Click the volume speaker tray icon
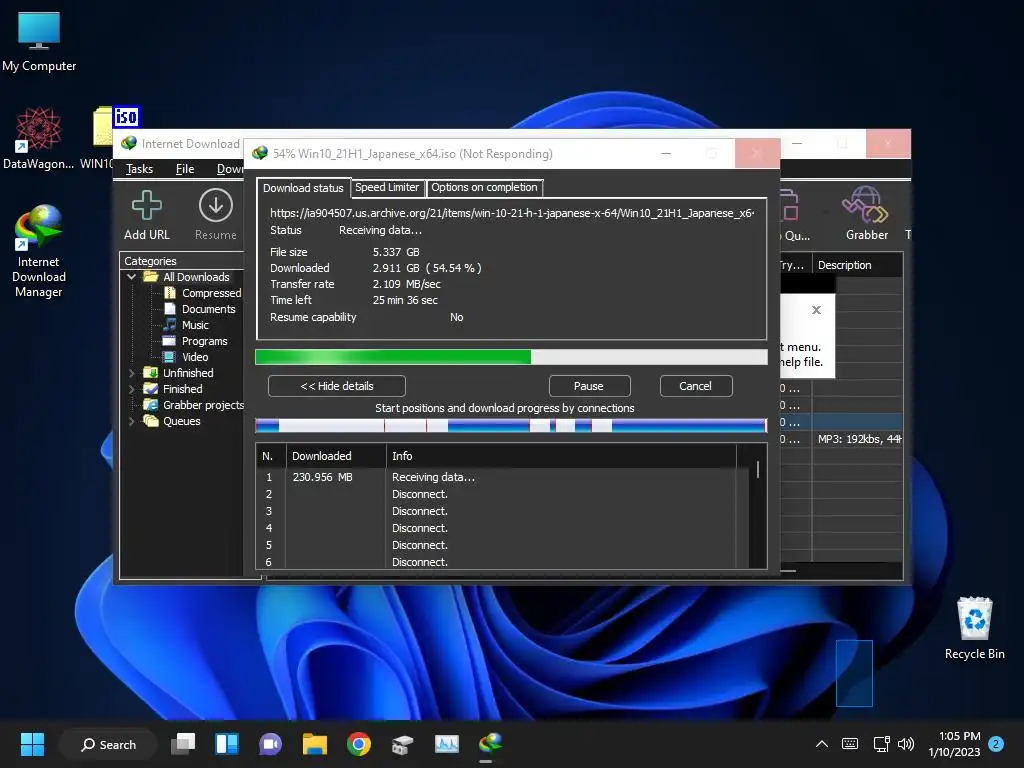 906,744
